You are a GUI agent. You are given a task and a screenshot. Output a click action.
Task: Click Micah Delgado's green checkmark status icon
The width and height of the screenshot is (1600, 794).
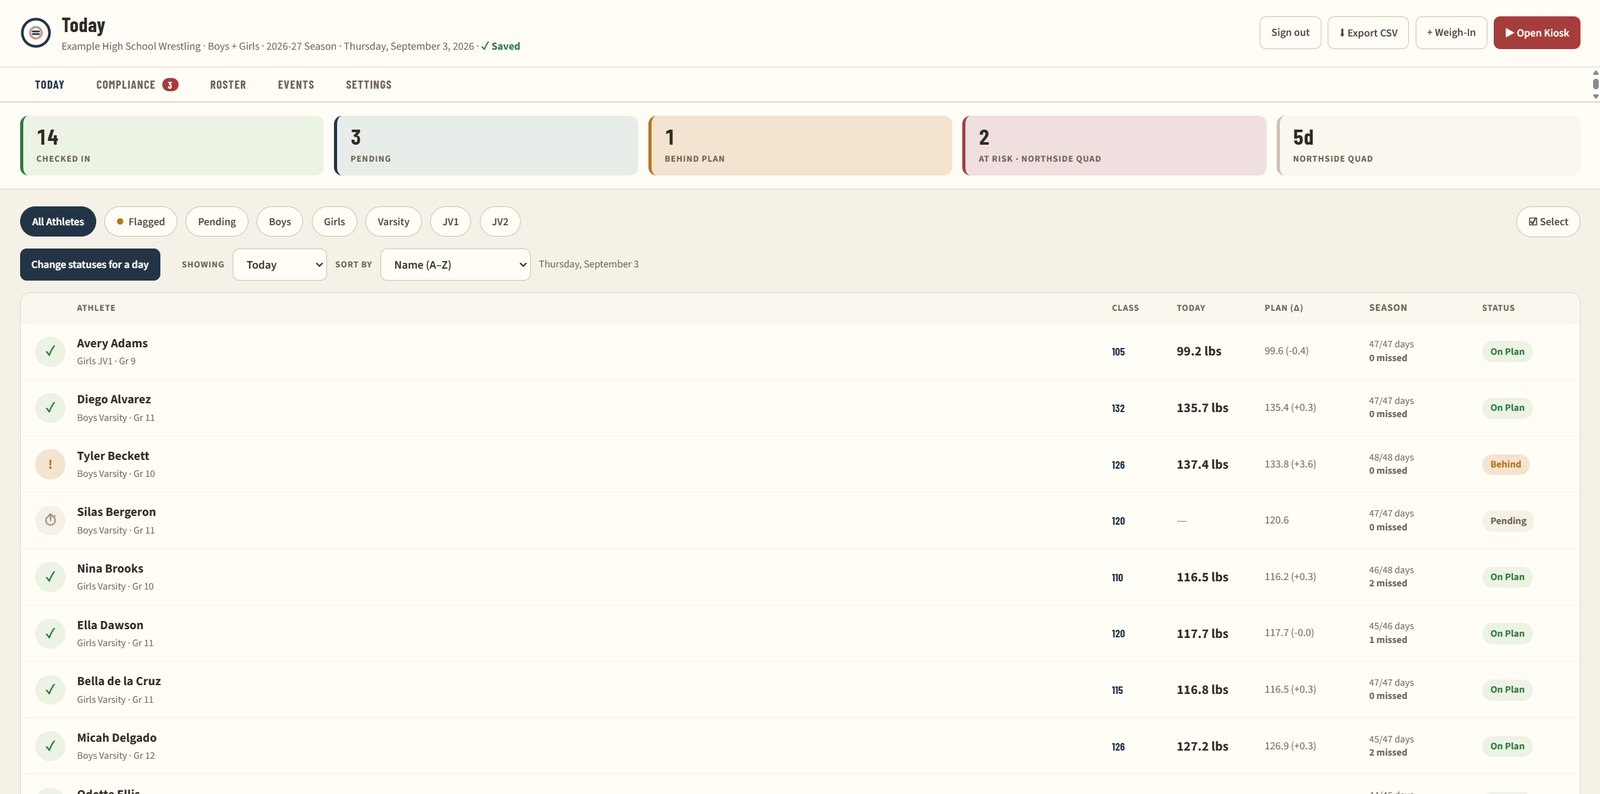tap(50, 746)
